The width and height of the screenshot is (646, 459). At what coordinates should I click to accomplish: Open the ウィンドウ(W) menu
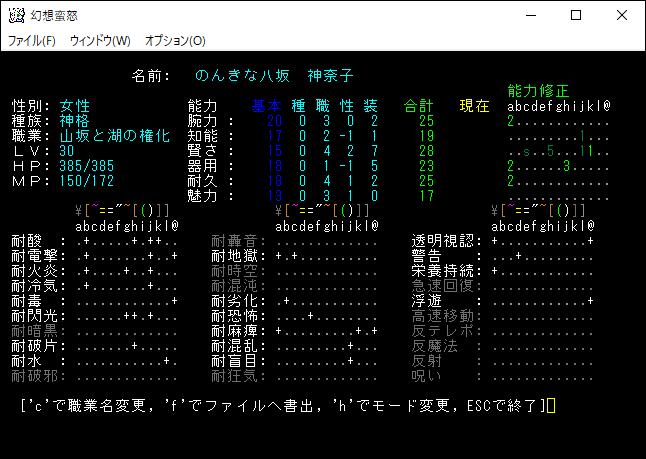point(100,41)
